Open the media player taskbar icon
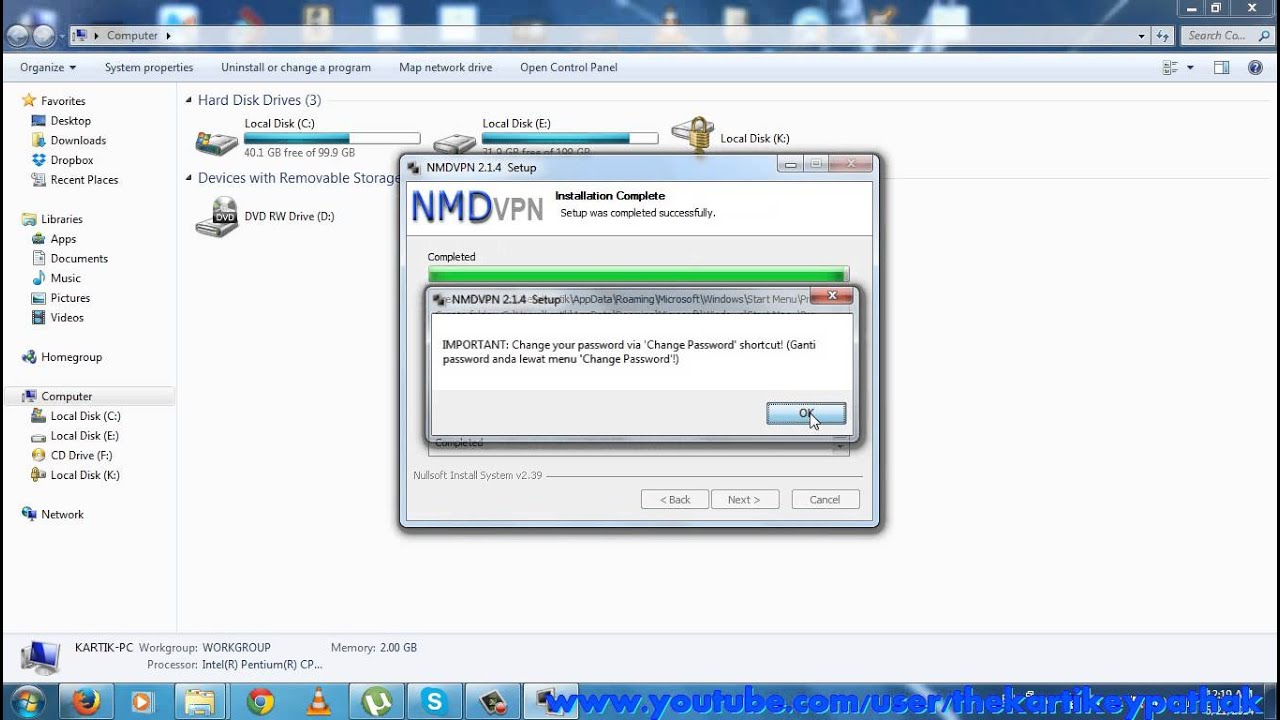 coord(143,702)
